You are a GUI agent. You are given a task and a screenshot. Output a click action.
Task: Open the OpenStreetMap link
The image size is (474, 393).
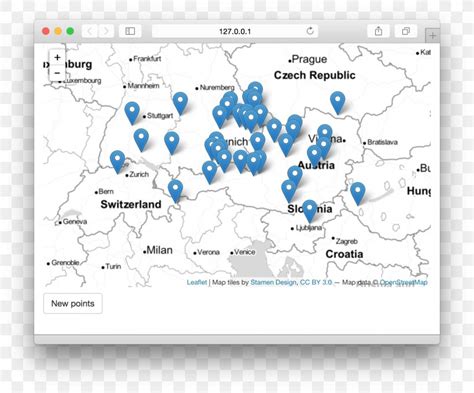(404, 282)
